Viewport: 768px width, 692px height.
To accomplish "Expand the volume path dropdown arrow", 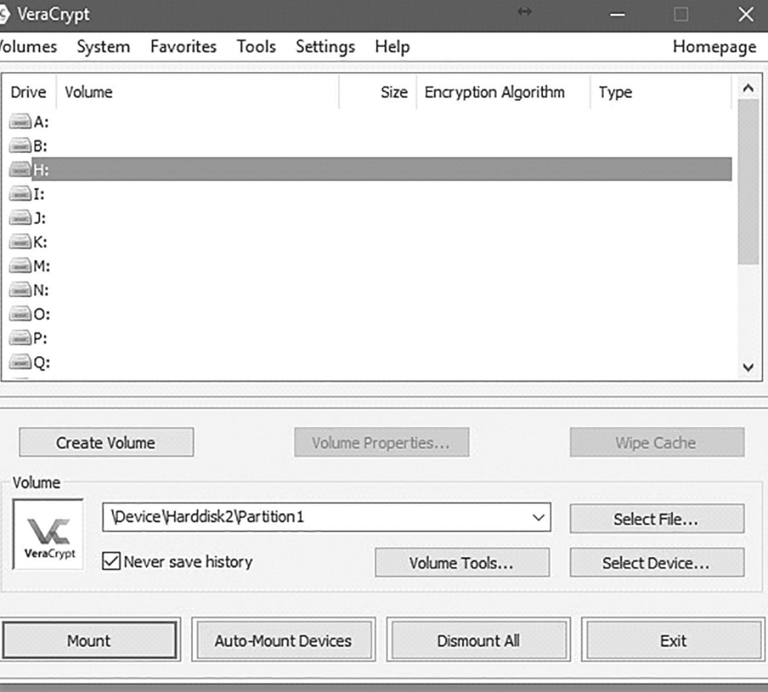I will click(538, 517).
